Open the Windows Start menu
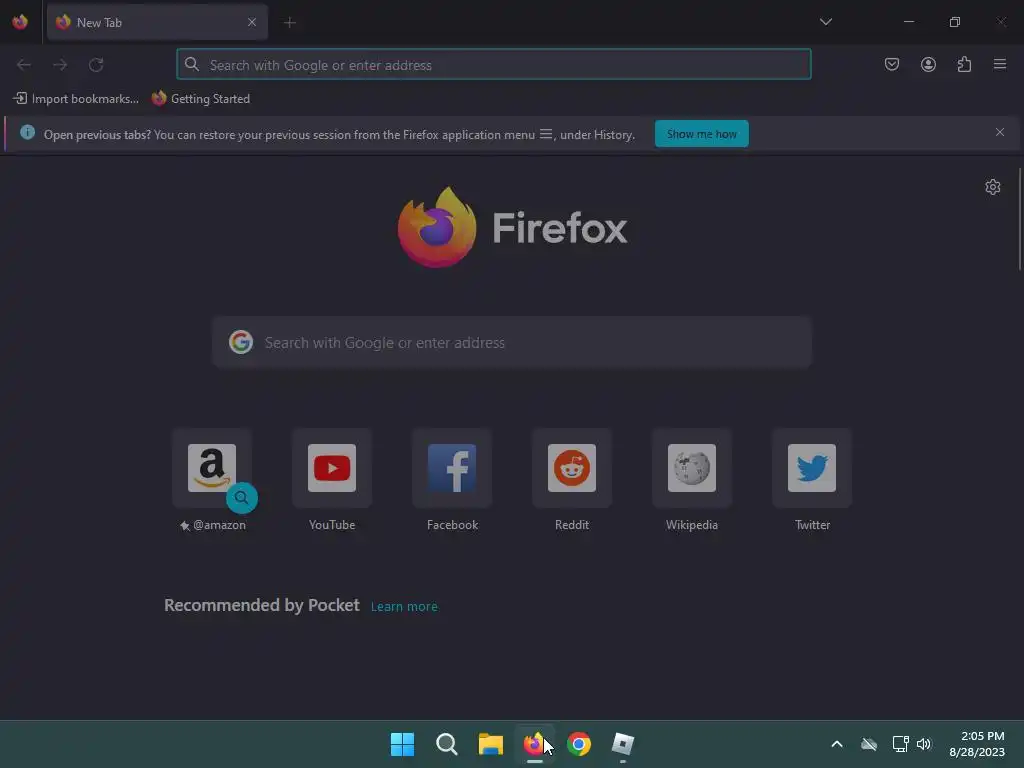 pos(402,744)
